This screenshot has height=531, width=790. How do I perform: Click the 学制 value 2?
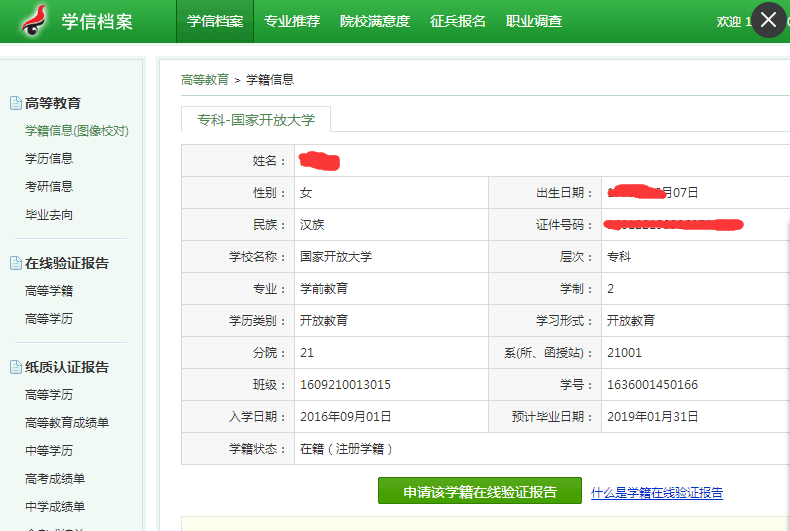pos(610,289)
